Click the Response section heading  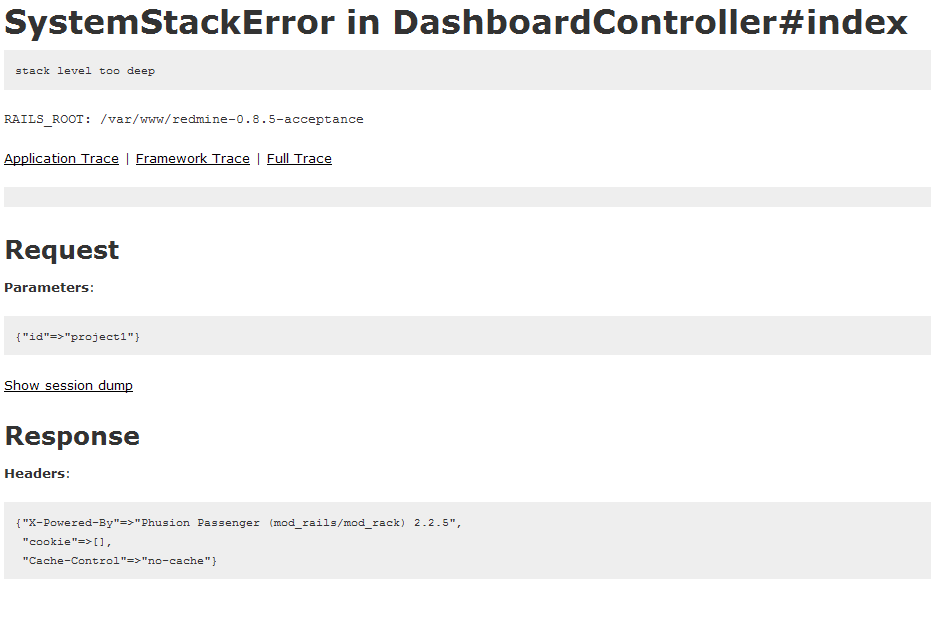pyautogui.click(x=72, y=436)
